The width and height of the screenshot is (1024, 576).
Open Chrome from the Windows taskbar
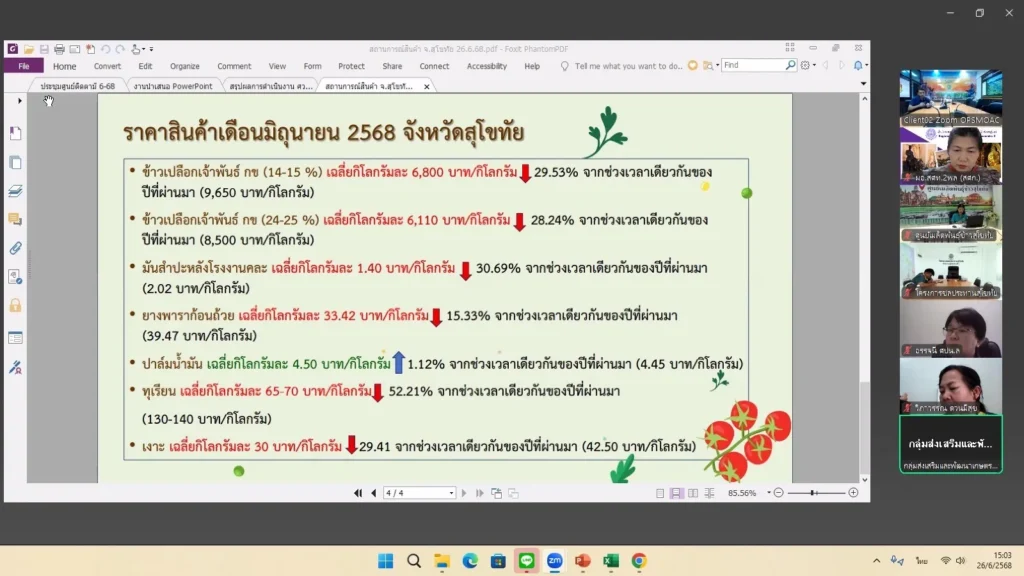click(x=639, y=561)
